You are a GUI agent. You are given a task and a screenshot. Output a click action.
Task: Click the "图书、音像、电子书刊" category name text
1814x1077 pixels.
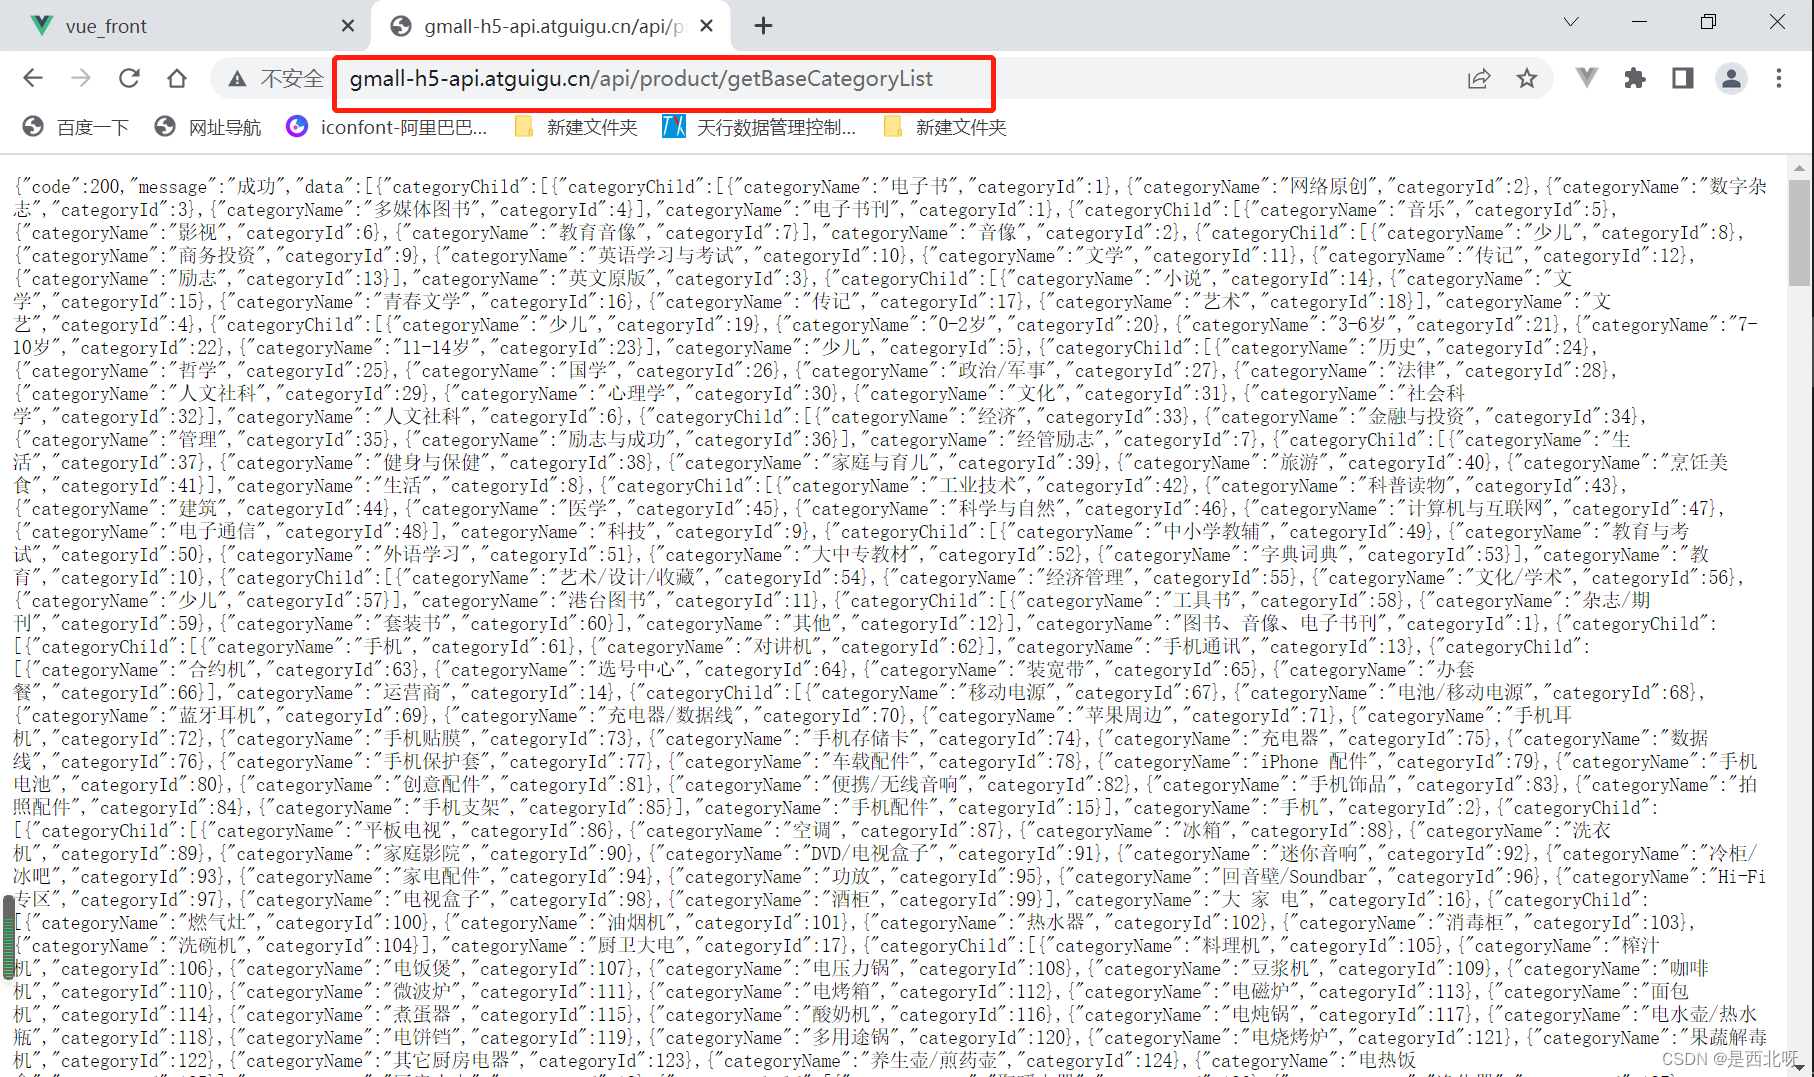pyautogui.click(x=1279, y=624)
